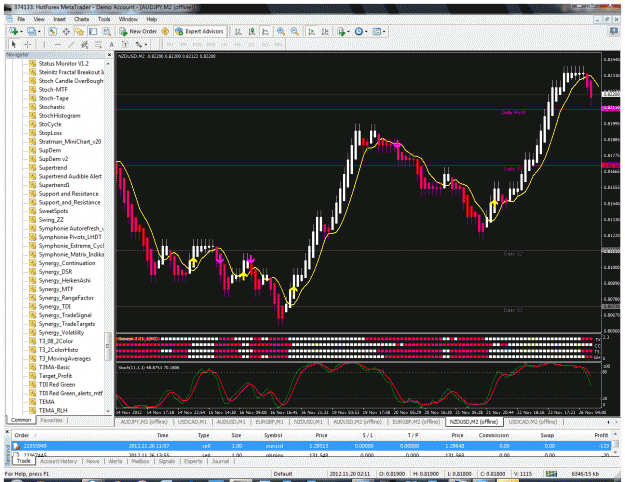625x482 pixels.
Task: Enable Auto Scroll toolbar icon
Action: click(x=312, y=31)
